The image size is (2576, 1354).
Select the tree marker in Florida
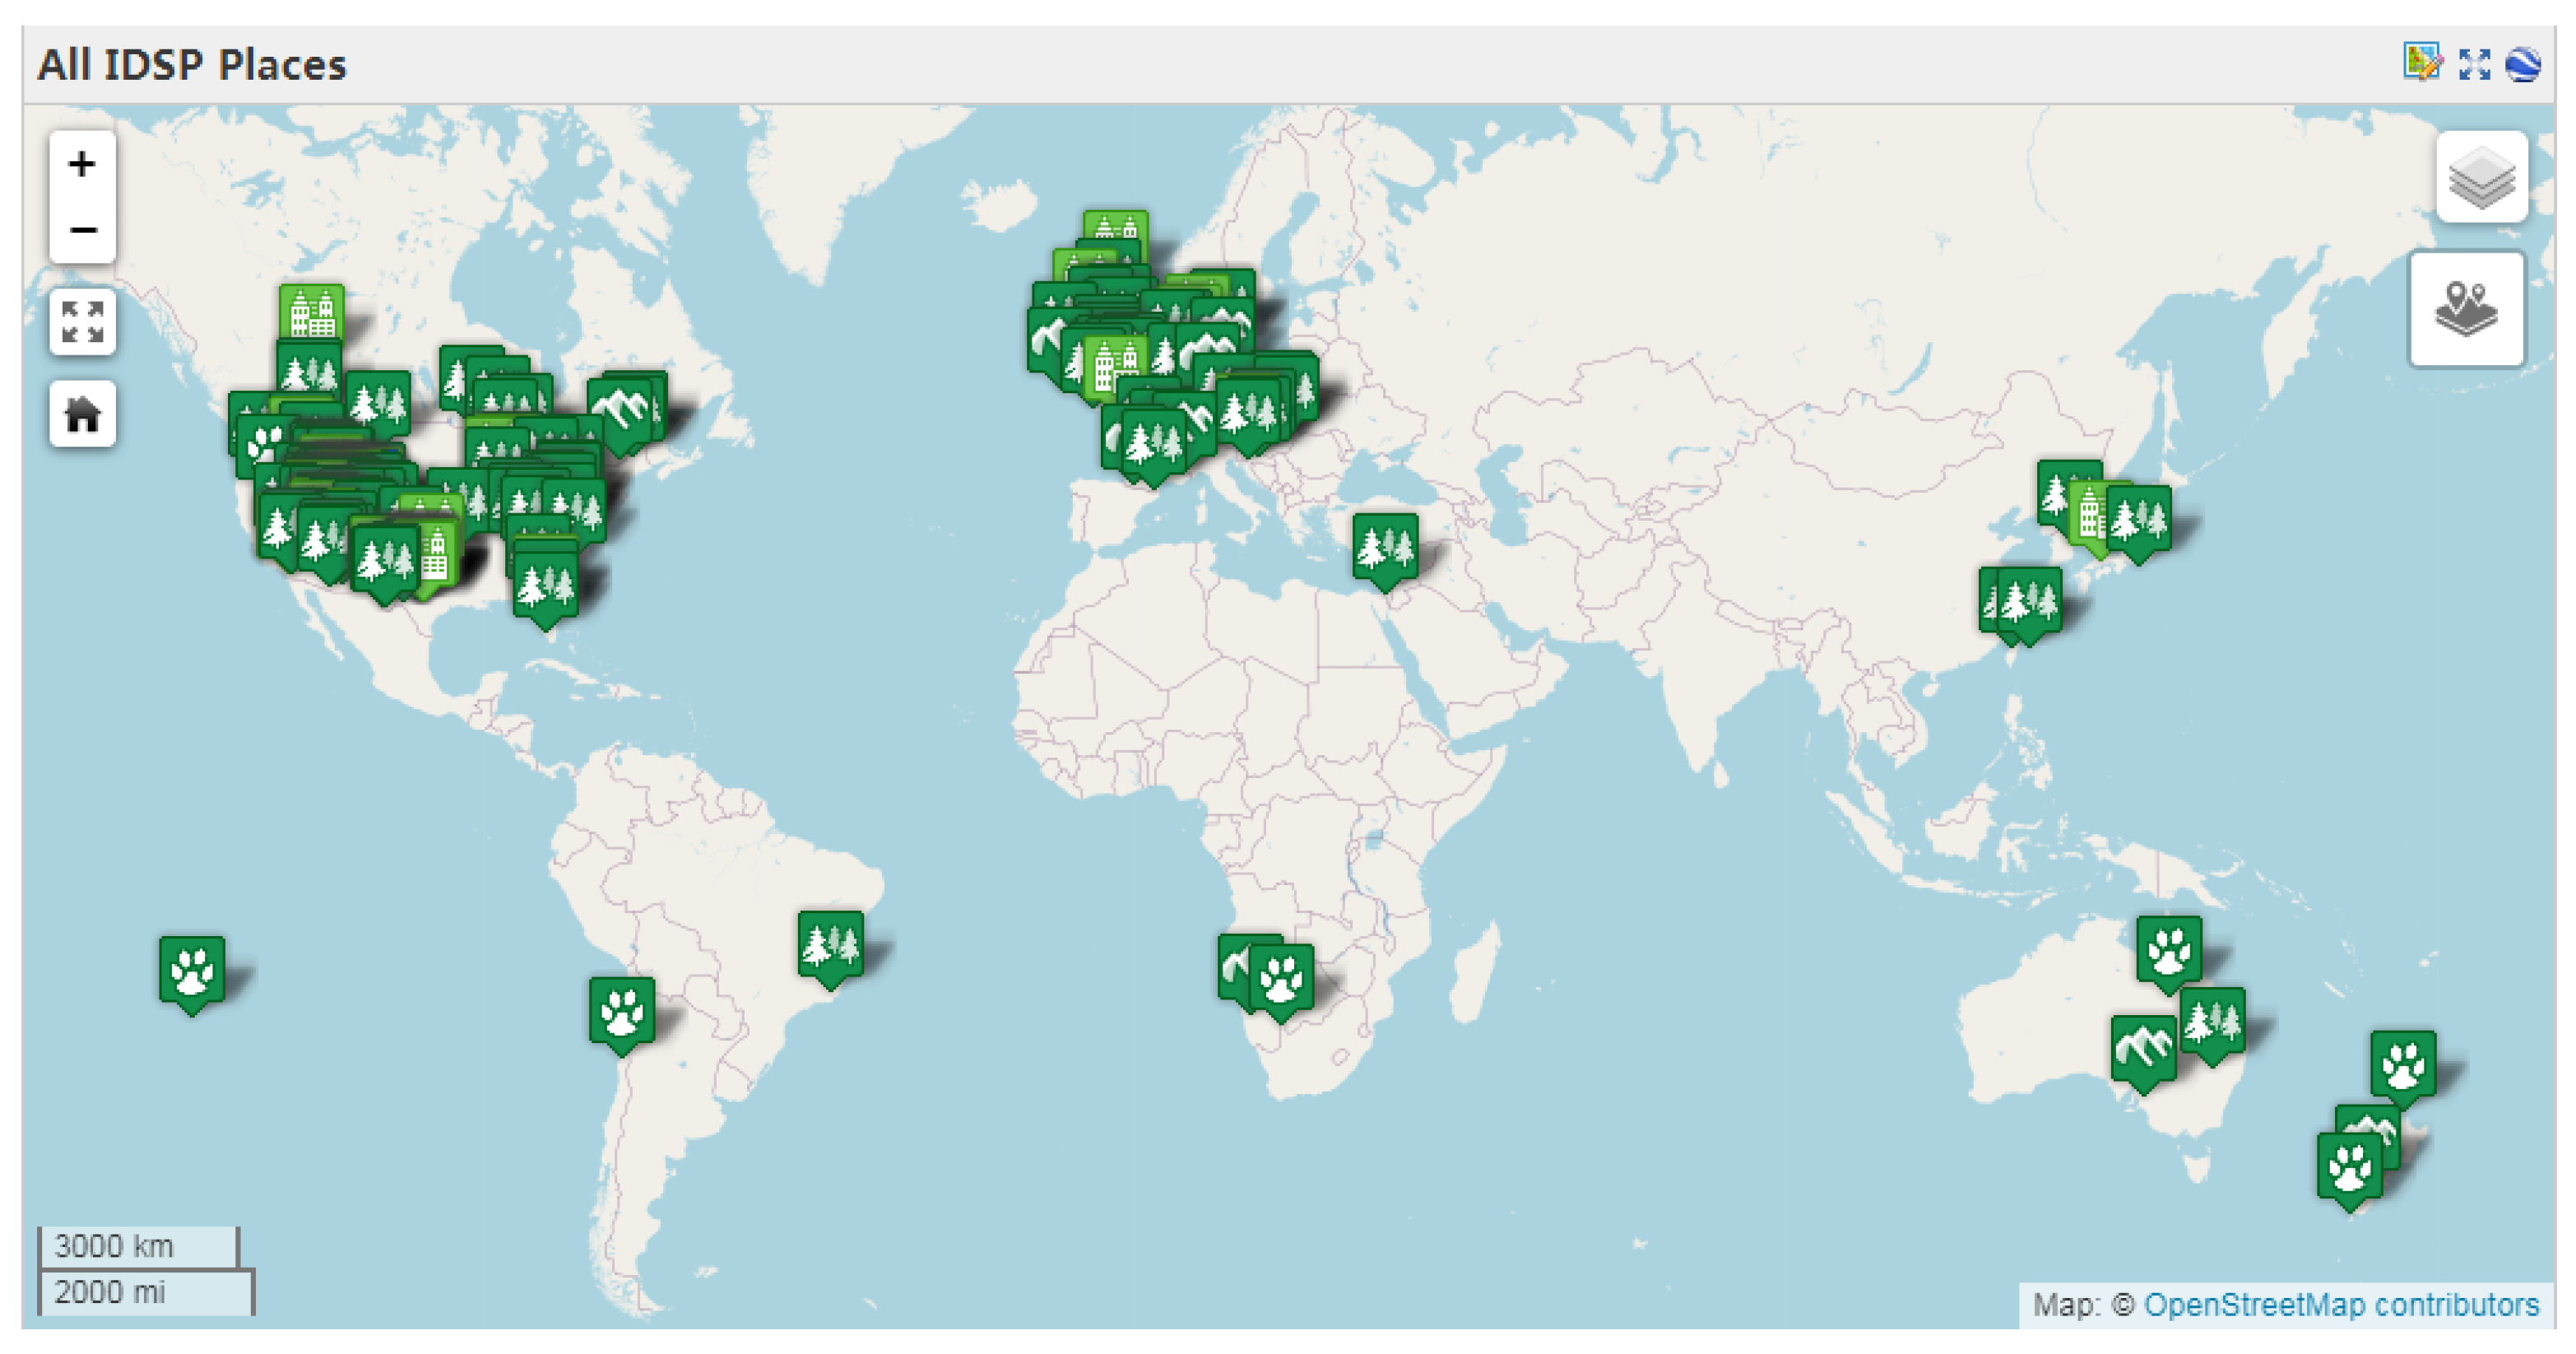[545, 583]
